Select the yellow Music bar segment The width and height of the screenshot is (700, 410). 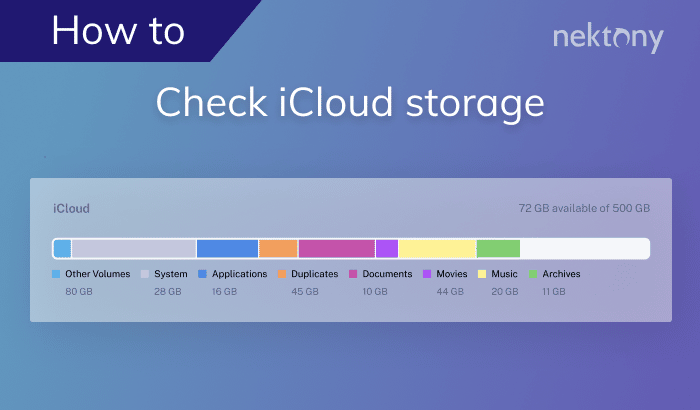coord(437,249)
